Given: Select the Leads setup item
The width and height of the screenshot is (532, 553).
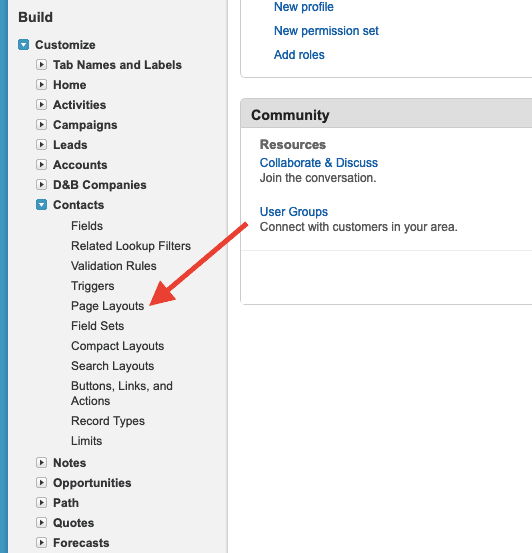Looking at the screenshot, I should [70, 145].
